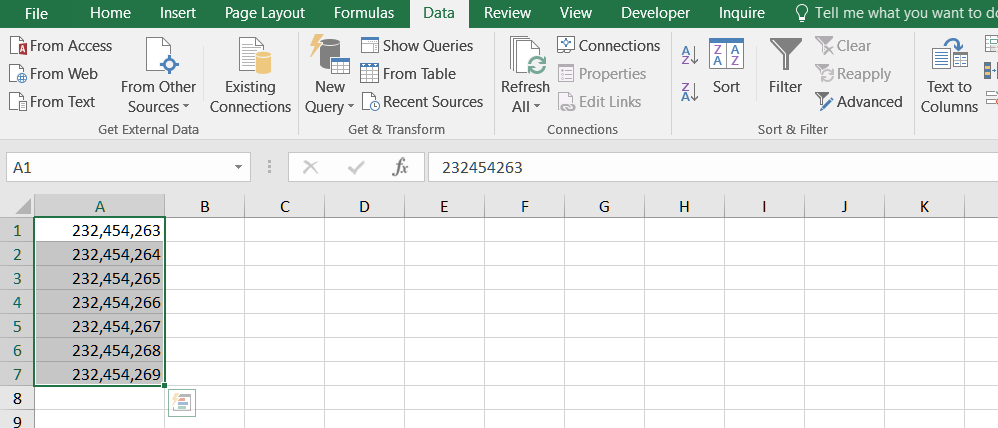Open Existing Connections dialog
The height and width of the screenshot is (428, 998).
[x=250, y=76]
